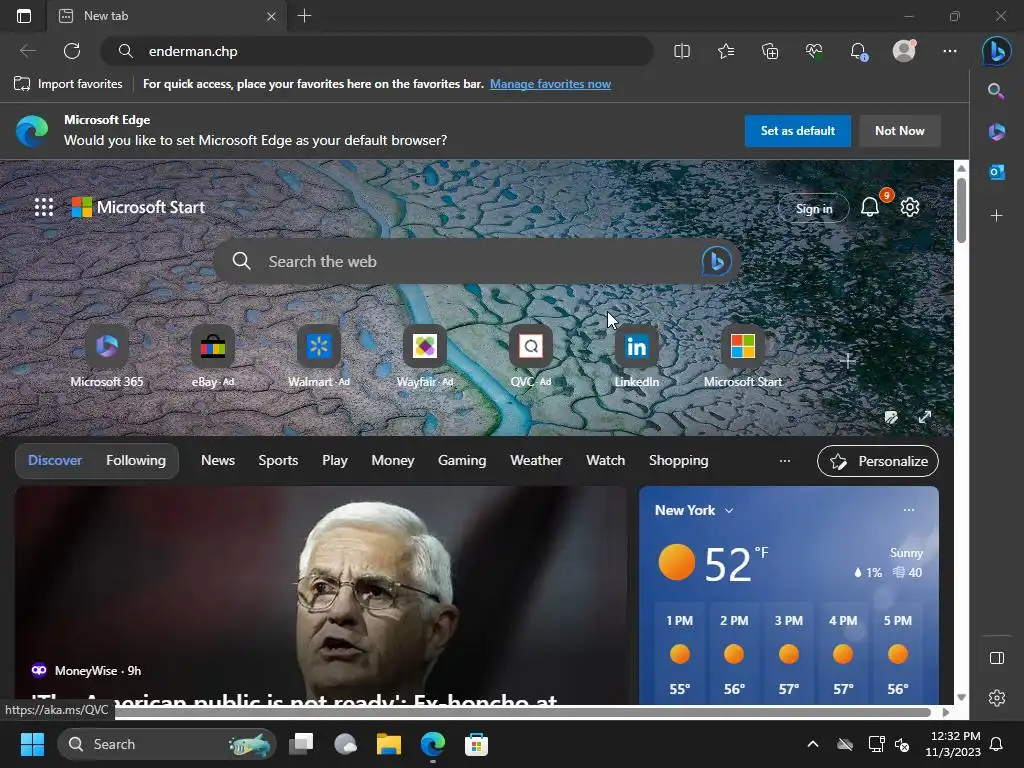The width and height of the screenshot is (1024, 768).
Task: Open the Microsoft 365 quick link
Action: coord(106,357)
